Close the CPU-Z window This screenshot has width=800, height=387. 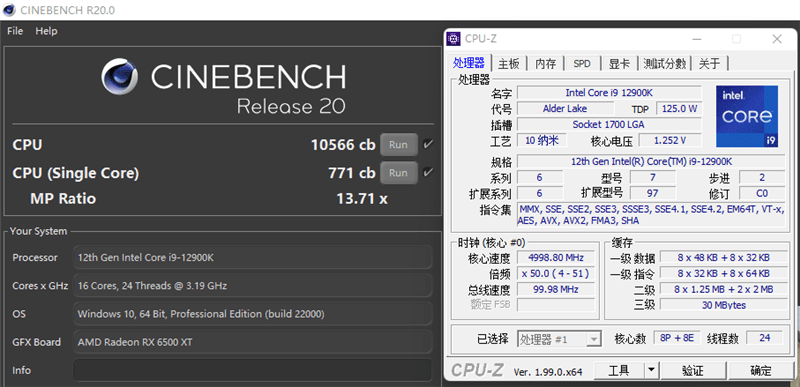click(x=777, y=39)
